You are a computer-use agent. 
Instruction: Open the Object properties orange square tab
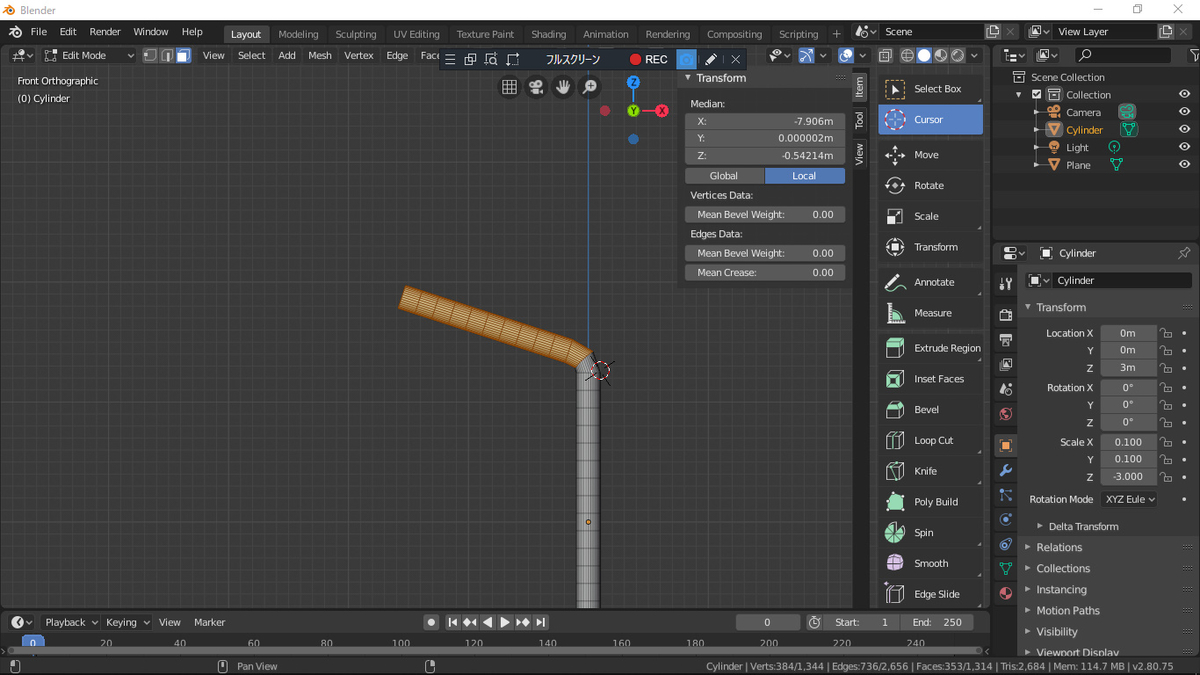[x=1006, y=445]
